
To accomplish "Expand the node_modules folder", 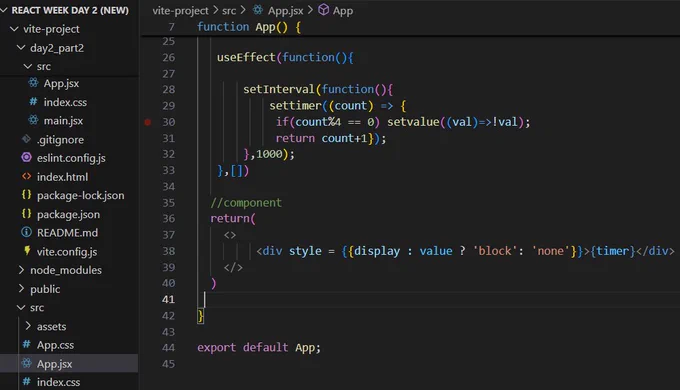I will click(x=21, y=270).
